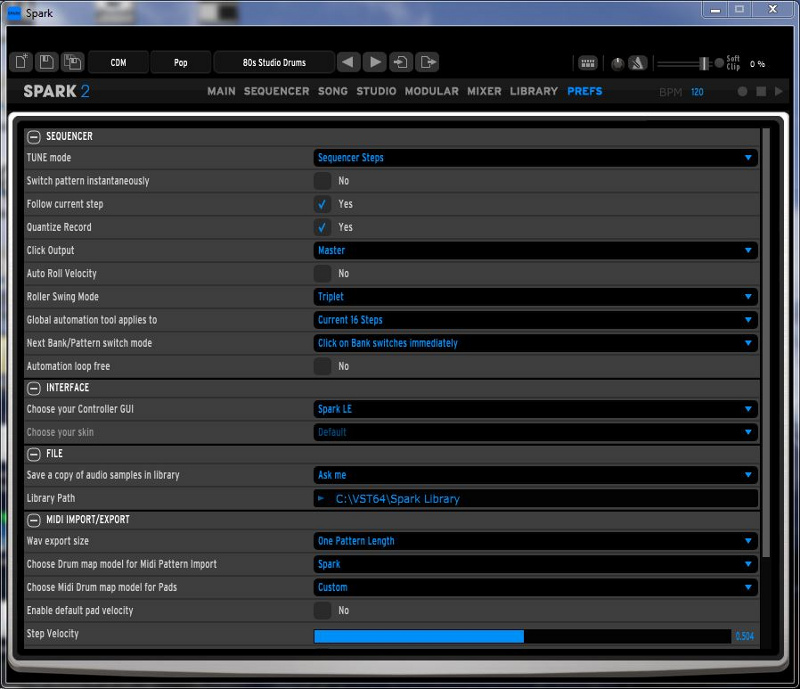Click the Library Path browse triangle

pyautogui.click(x=321, y=498)
